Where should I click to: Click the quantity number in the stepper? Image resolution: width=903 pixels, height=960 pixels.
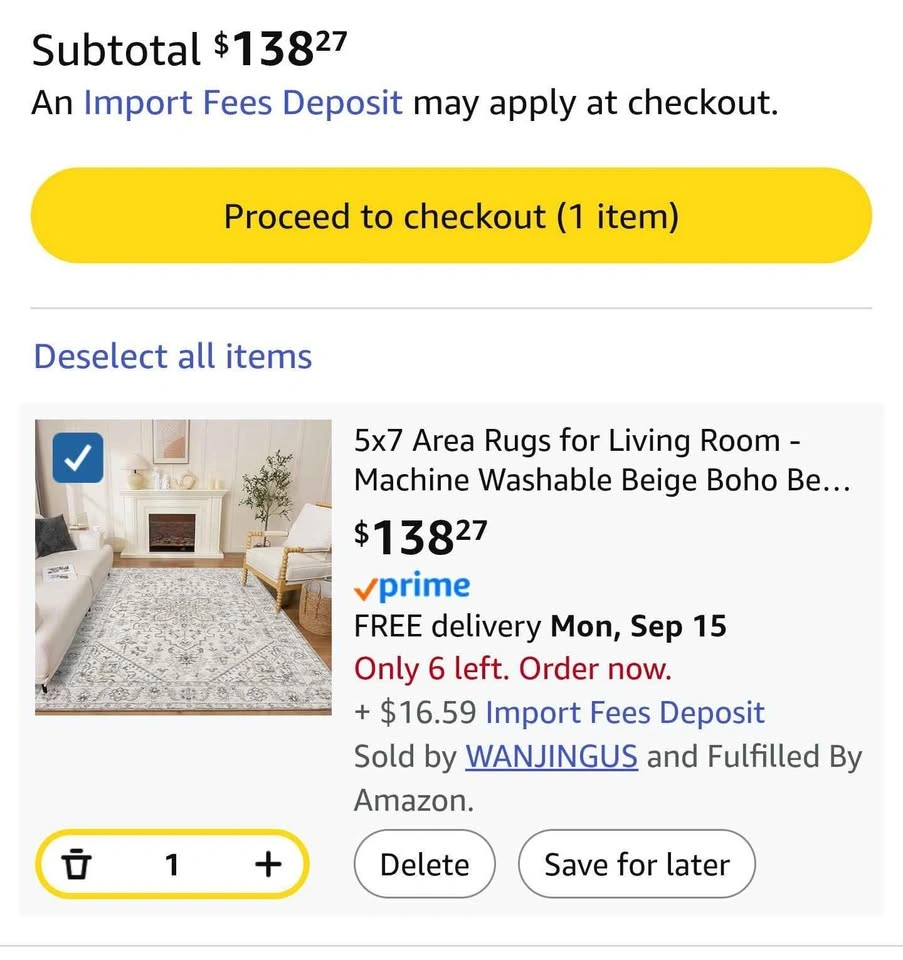coord(172,864)
